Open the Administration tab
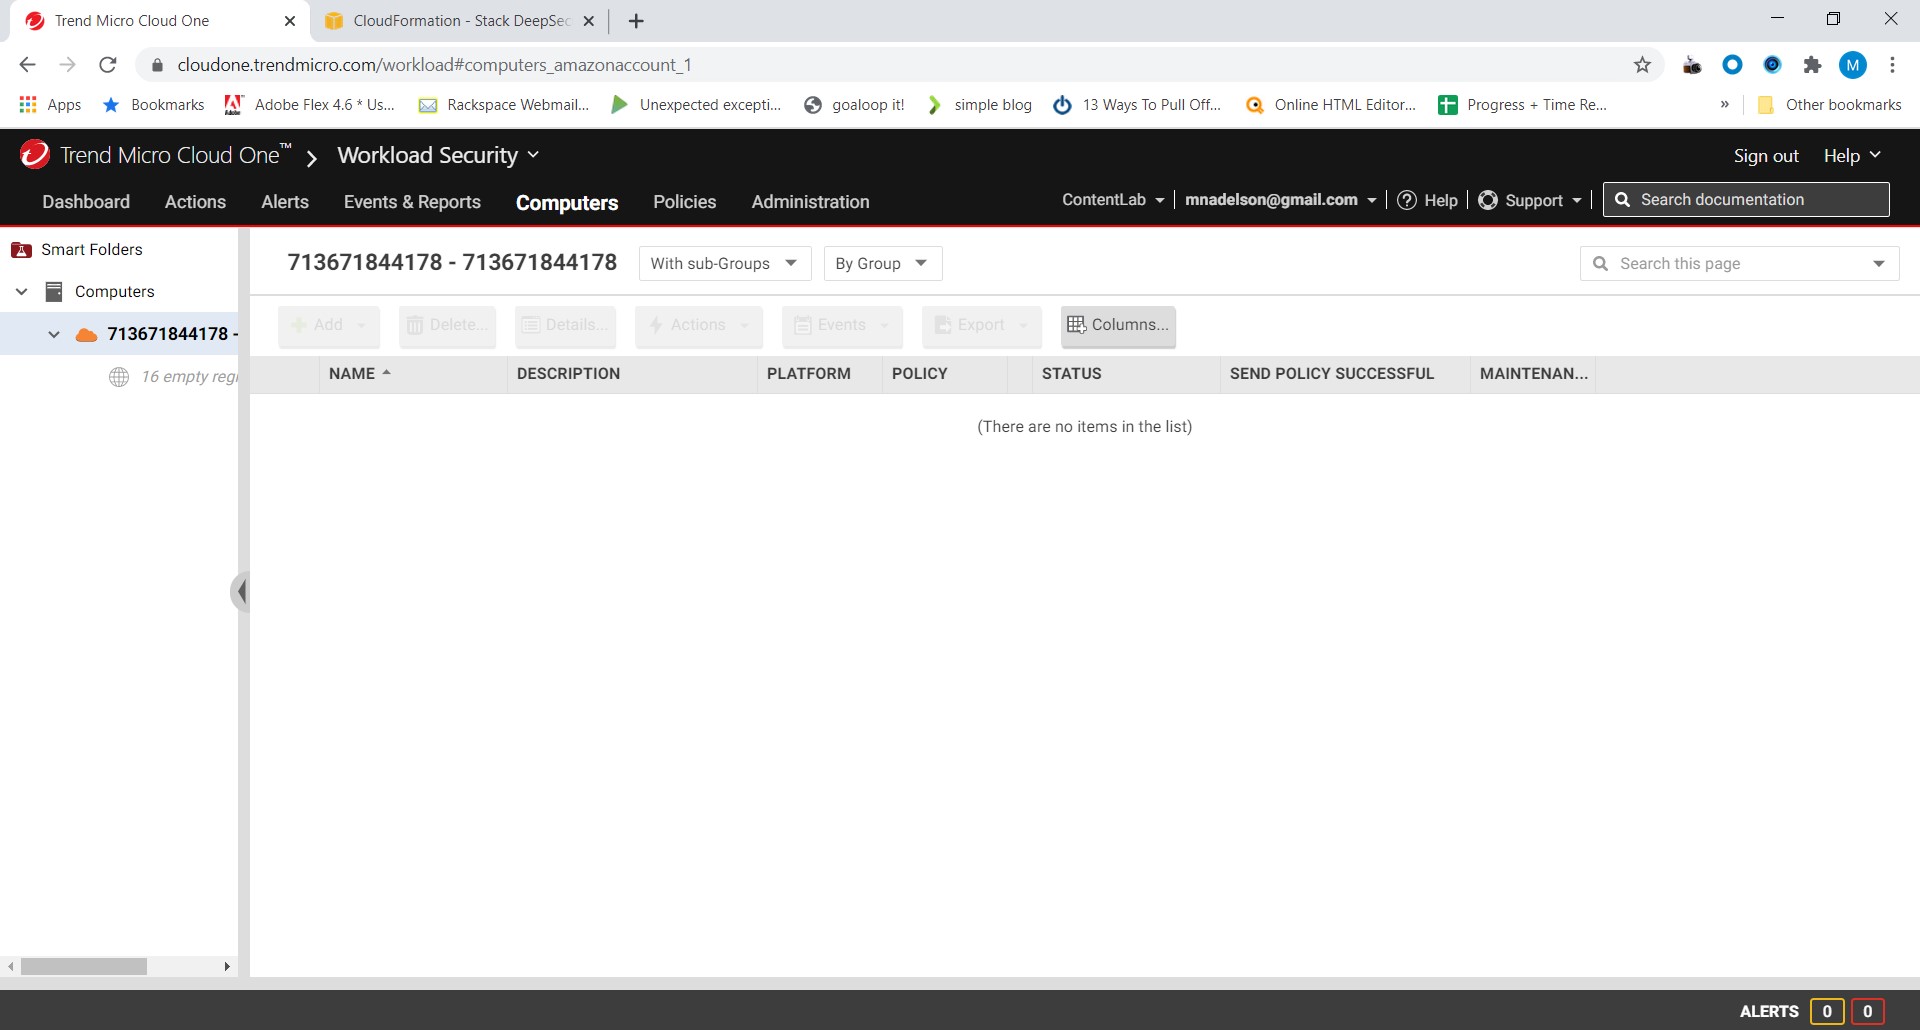The image size is (1920, 1030). tap(810, 202)
